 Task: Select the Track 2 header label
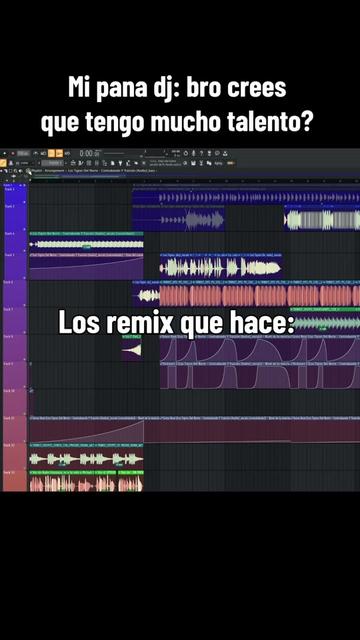click(x=9, y=207)
